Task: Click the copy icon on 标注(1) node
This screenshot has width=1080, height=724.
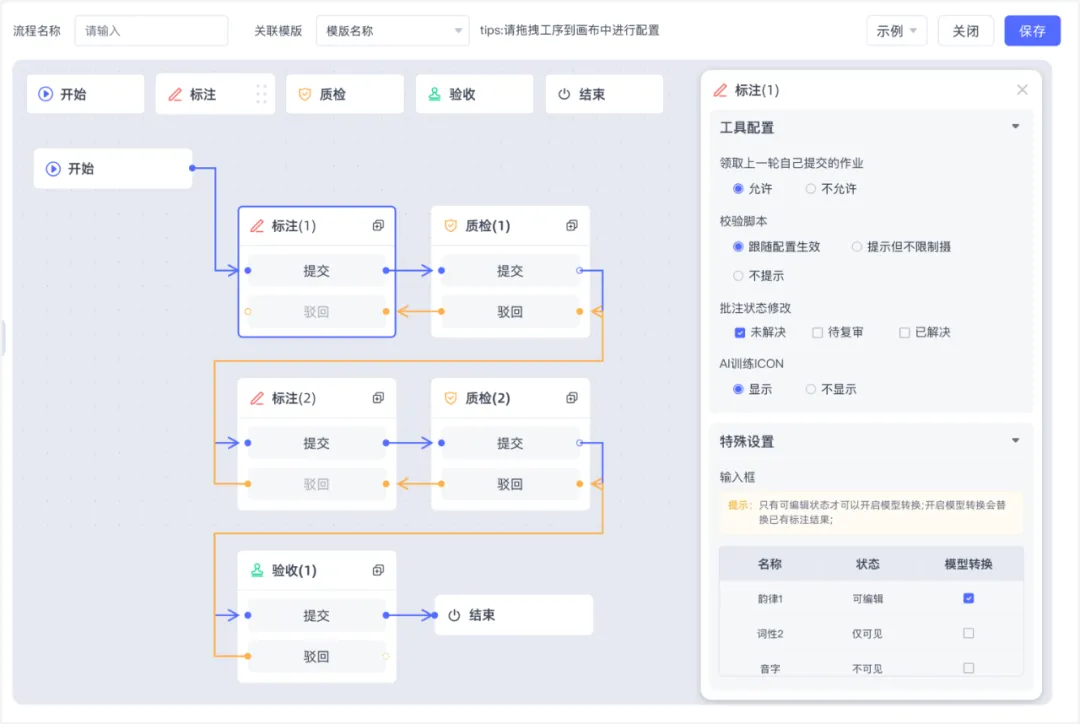Action: pyautogui.click(x=378, y=226)
